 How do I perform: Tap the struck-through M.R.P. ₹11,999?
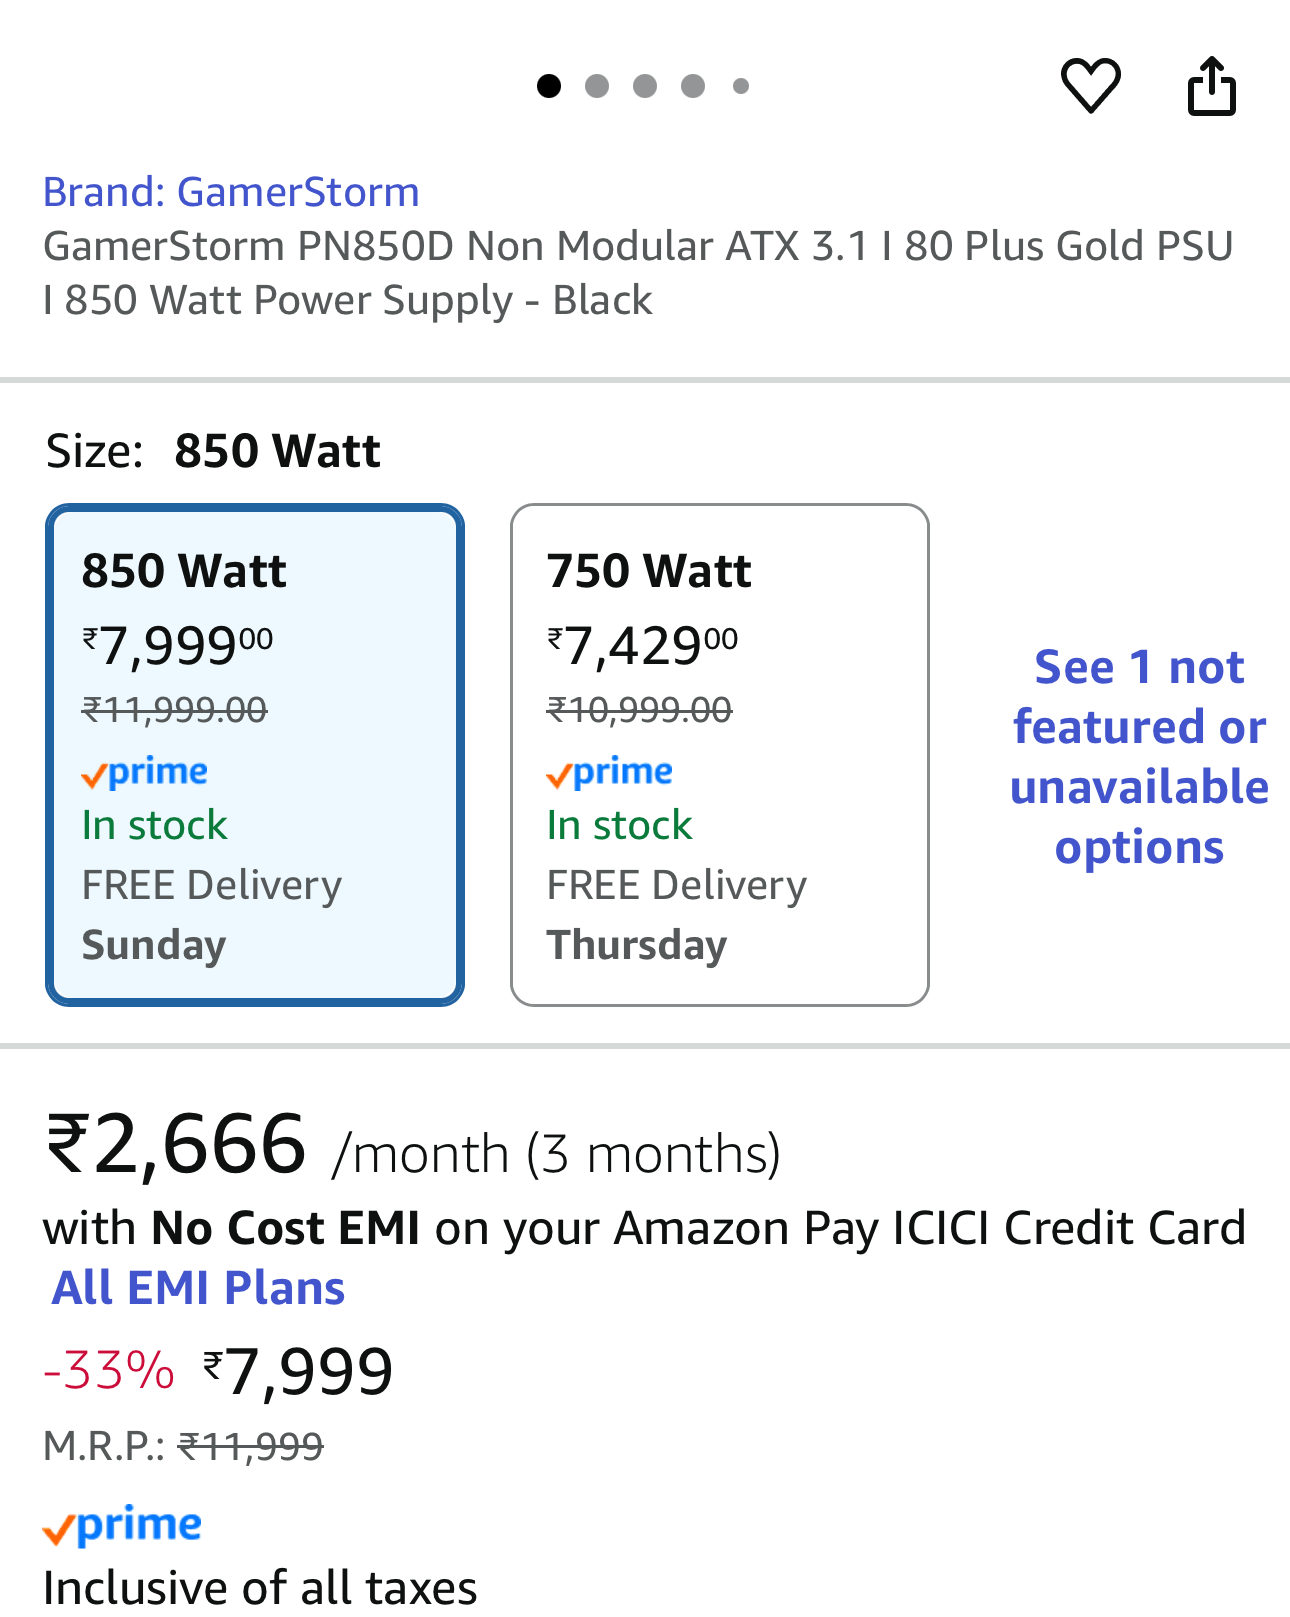coord(250,1446)
